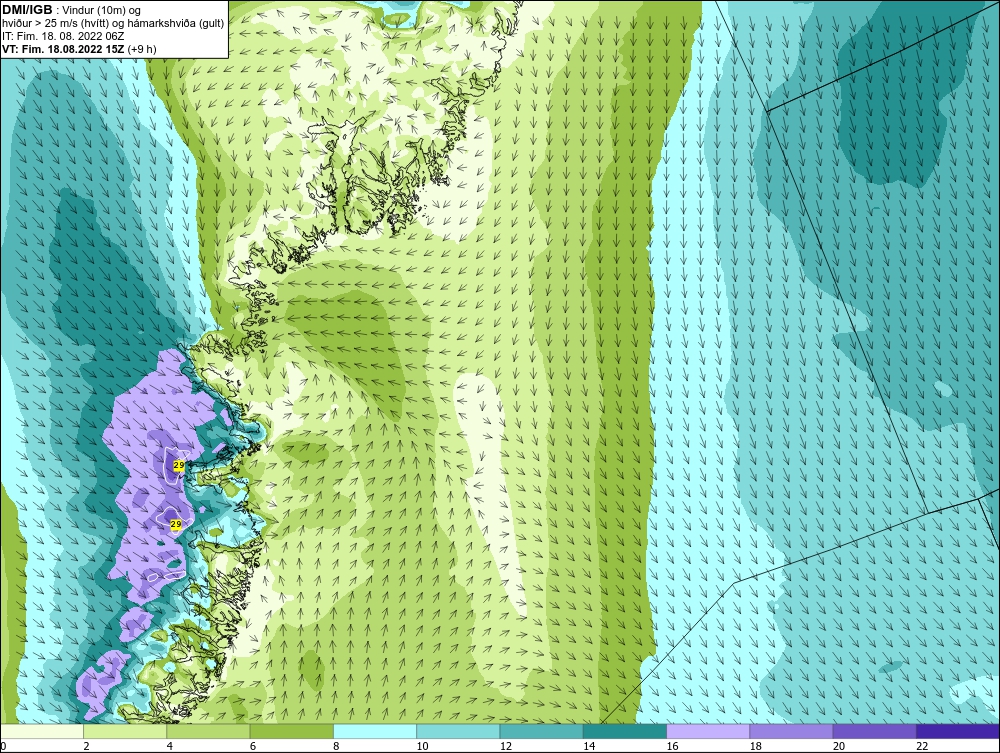Click the 12–14 m/s teal legend swatch

[x=541, y=731]
